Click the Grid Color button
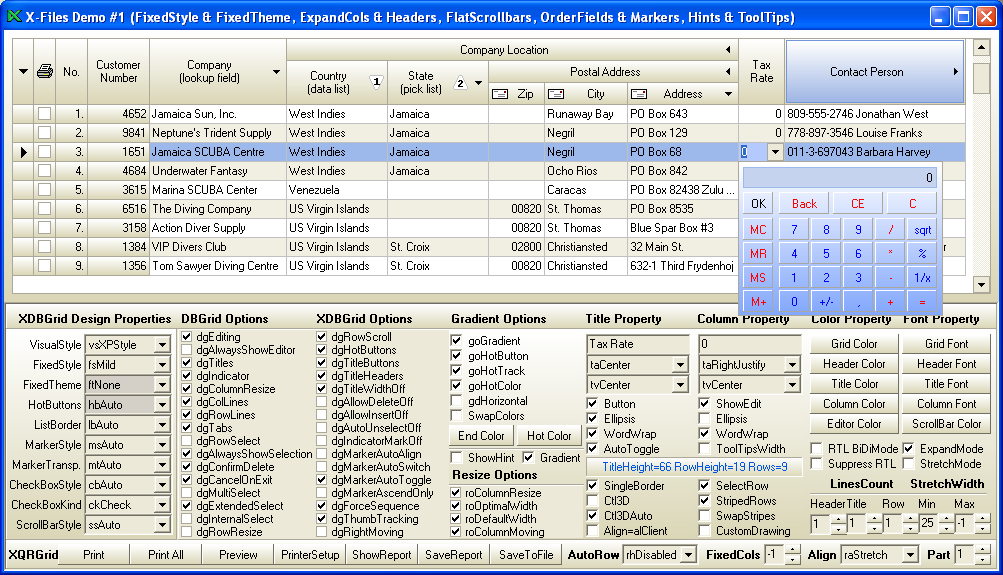This screenshot has height=575, width=1003. 853,344
